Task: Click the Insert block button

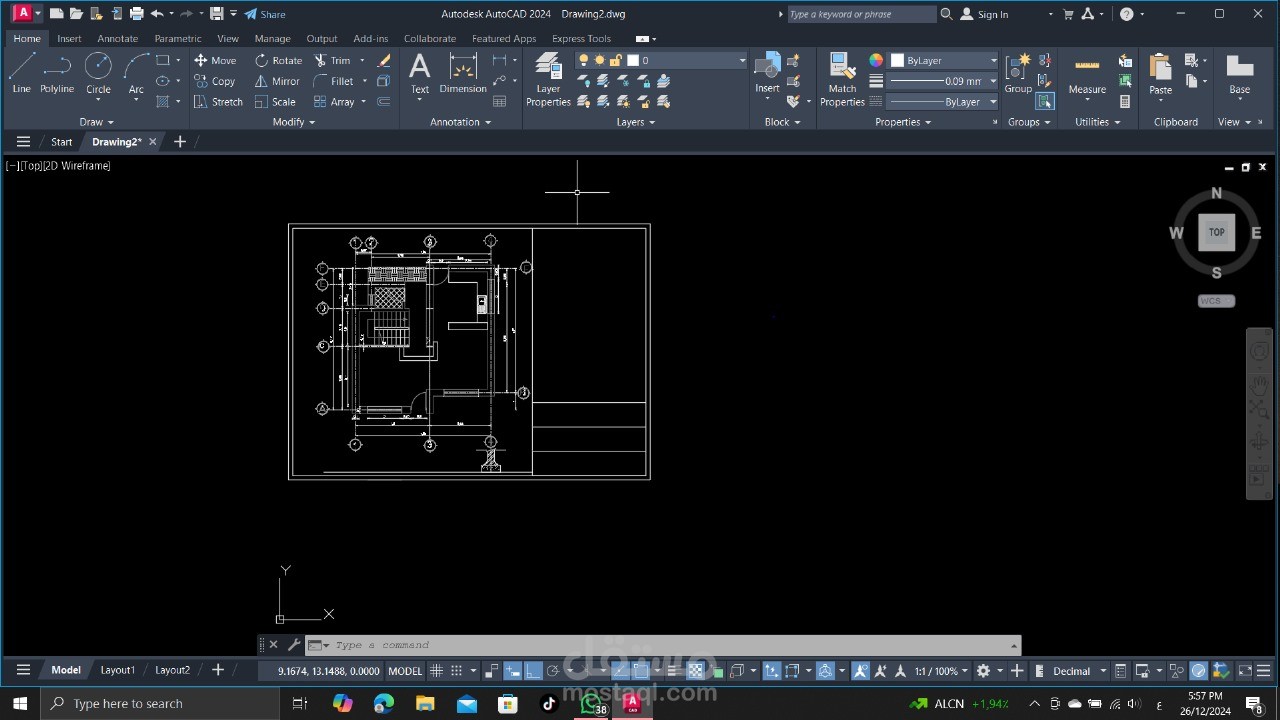Action: click(767, 74)
